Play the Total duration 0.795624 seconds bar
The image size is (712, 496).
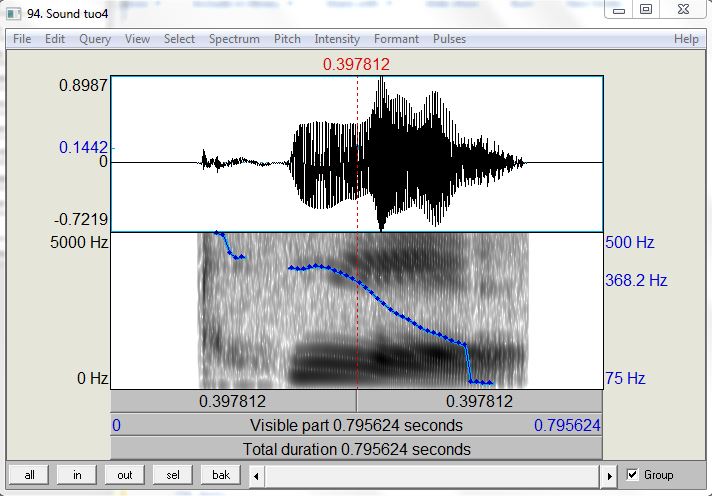pyautogui.click(x=356, y=449)
